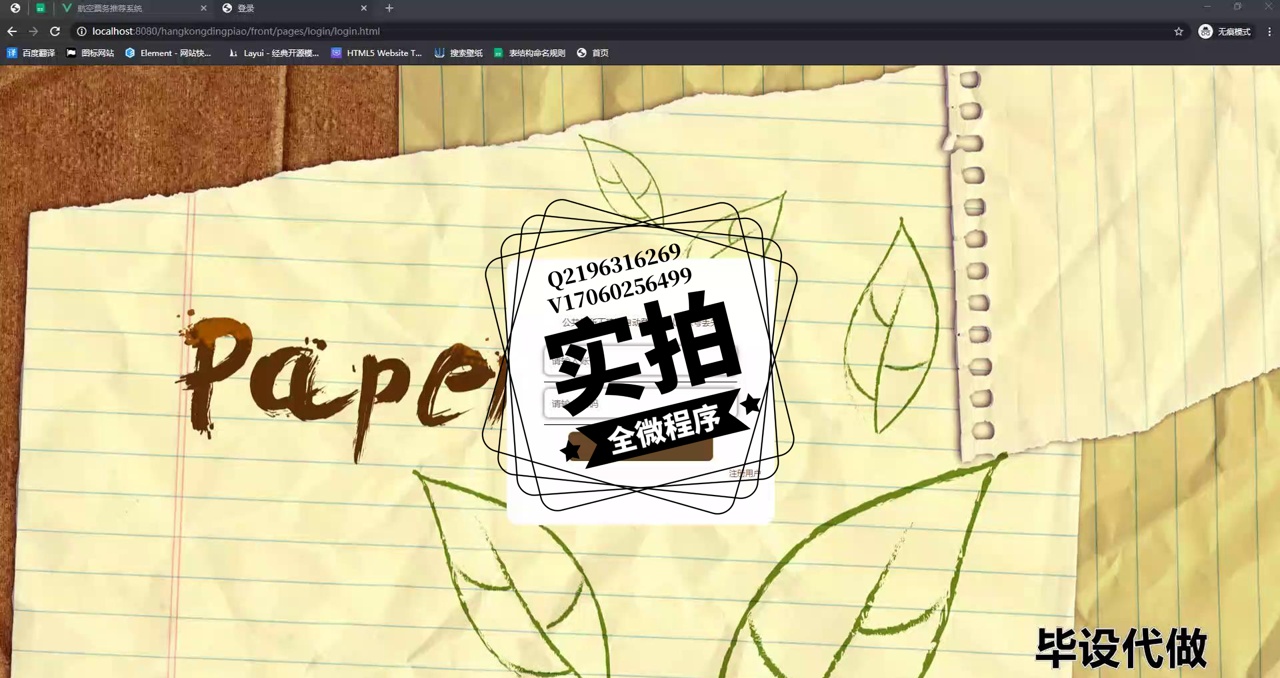
Task: Open a new browser tab
Action: pyautogui.click(x=389, y=8)
